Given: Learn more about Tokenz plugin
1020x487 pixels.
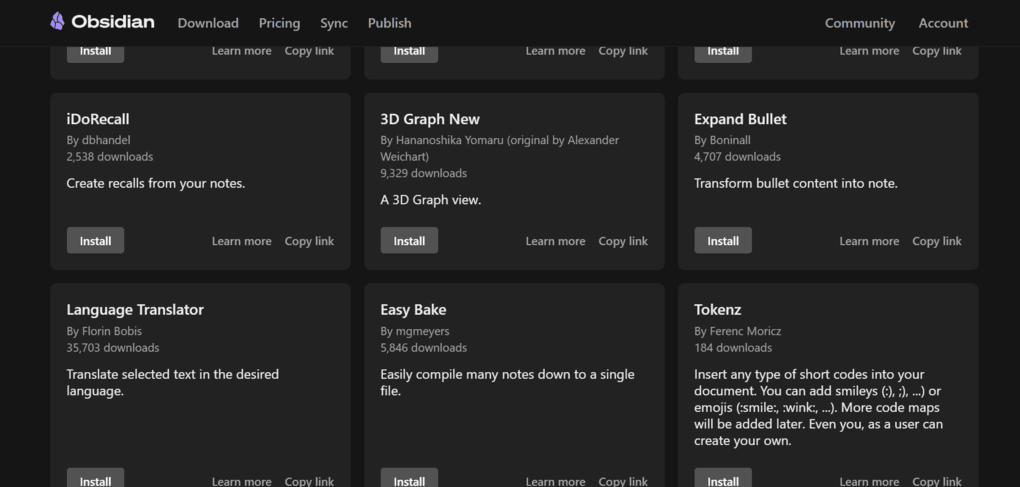Looking at the screenshot, I should [x=869, y=481].
